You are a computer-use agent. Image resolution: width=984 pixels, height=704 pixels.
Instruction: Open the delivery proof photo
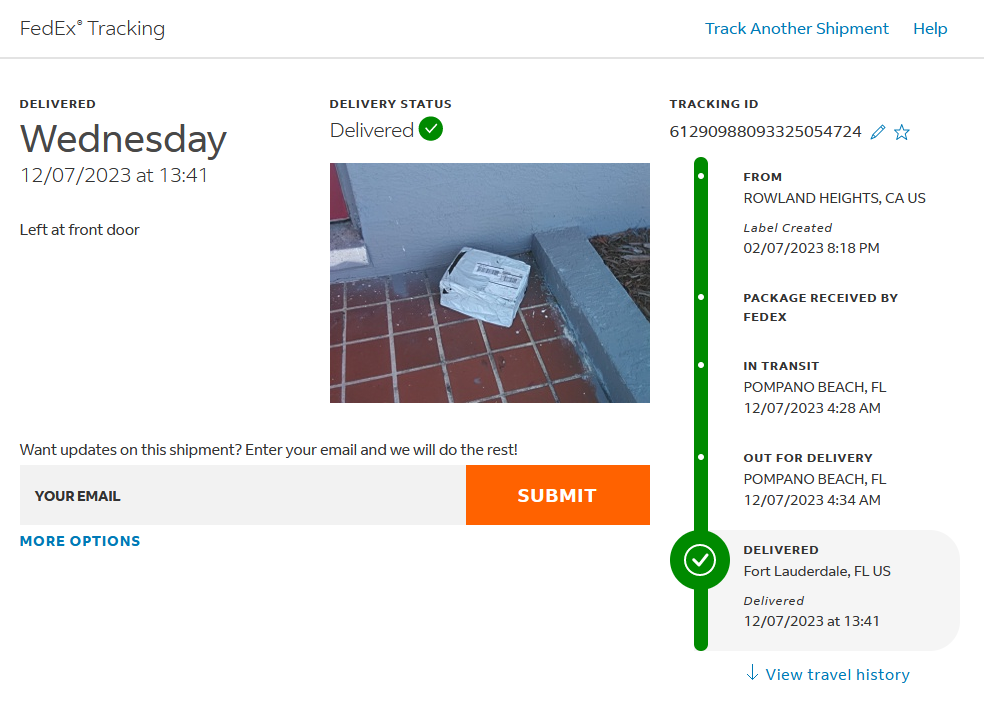[490, 283]
